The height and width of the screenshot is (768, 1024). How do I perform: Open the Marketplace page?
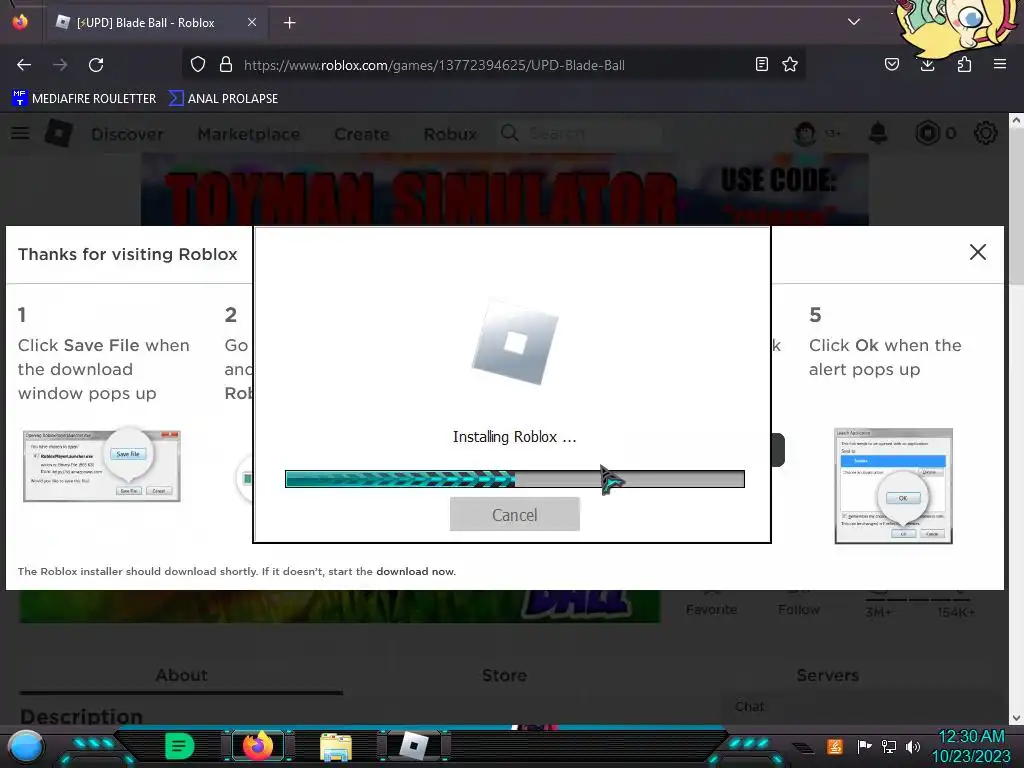[x=249, y=134]
